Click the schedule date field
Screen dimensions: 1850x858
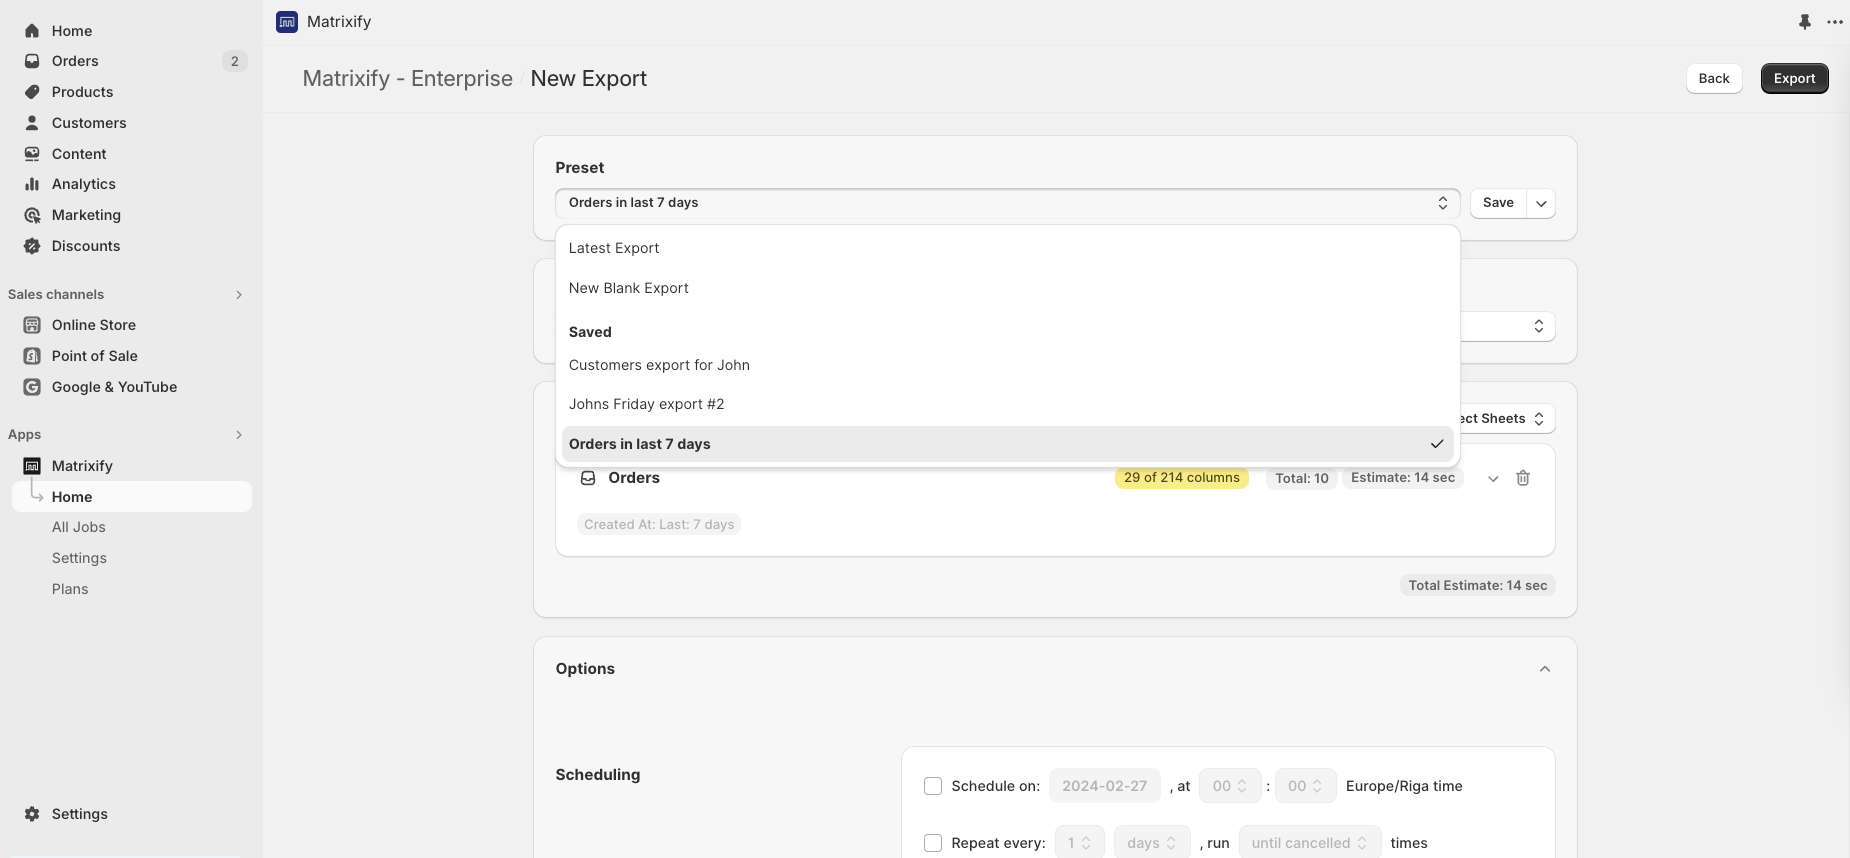1104,786
